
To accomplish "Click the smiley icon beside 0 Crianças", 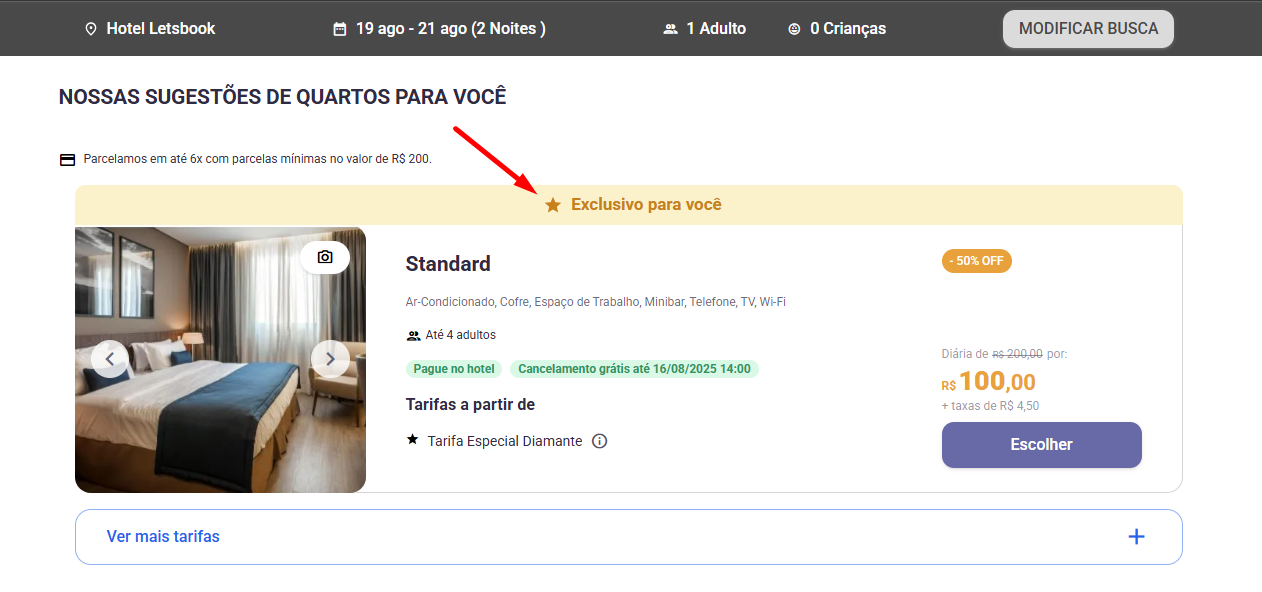I will click(x=794, y=29).
